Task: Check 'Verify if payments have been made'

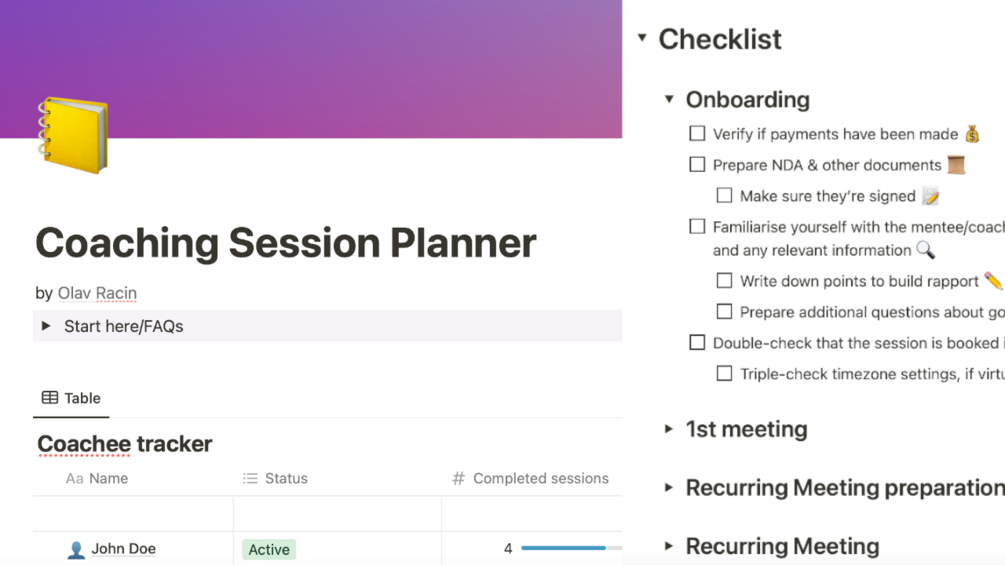Action: pos(697,133)
